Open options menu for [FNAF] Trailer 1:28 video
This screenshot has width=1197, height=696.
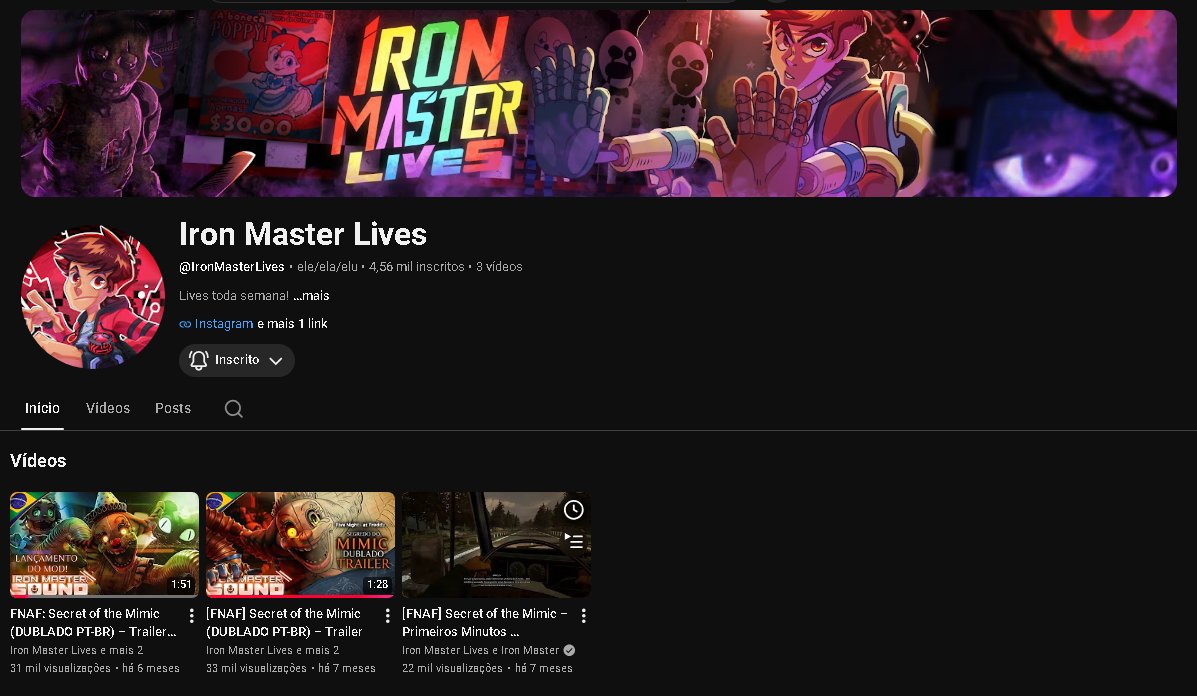click(x=387, y=615)
